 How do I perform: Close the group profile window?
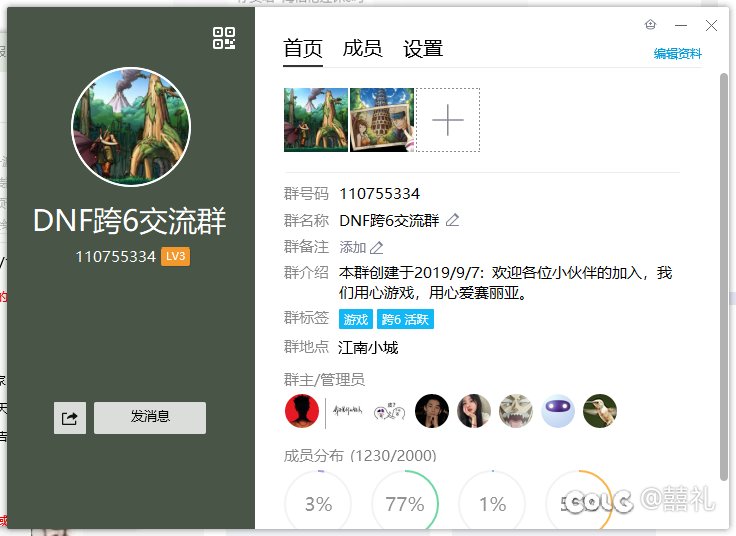711,25
